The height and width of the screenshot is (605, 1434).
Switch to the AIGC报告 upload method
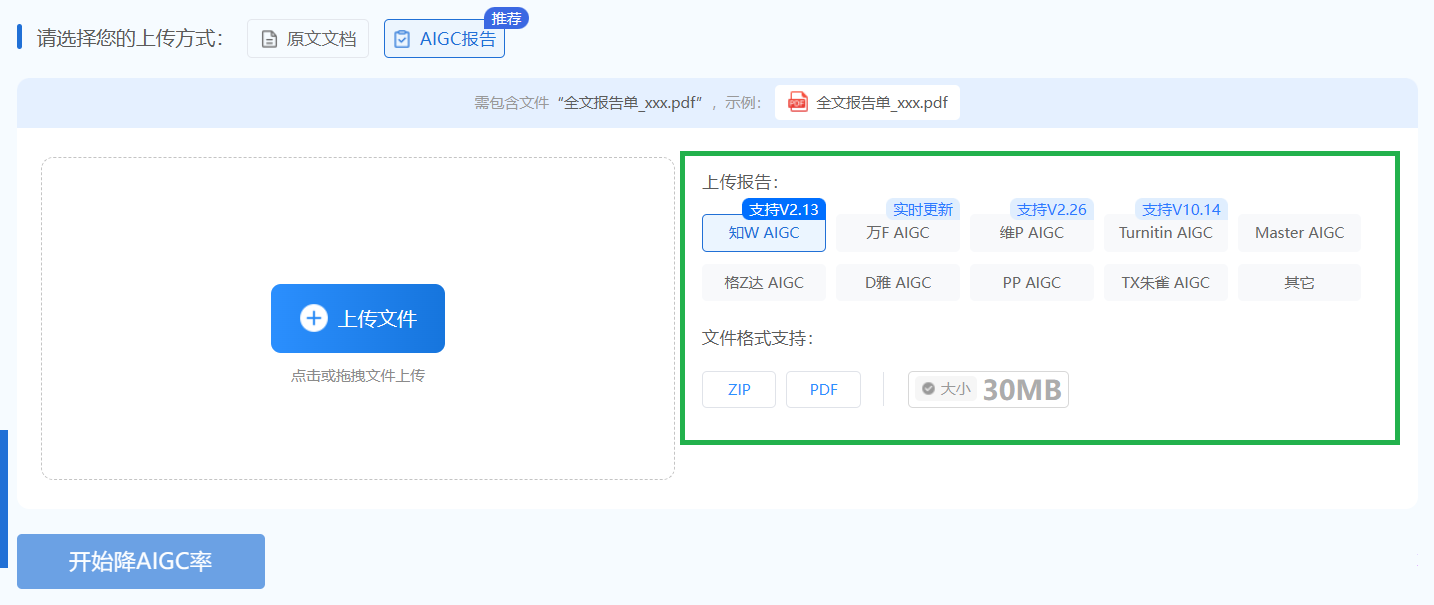coord(444,38)
